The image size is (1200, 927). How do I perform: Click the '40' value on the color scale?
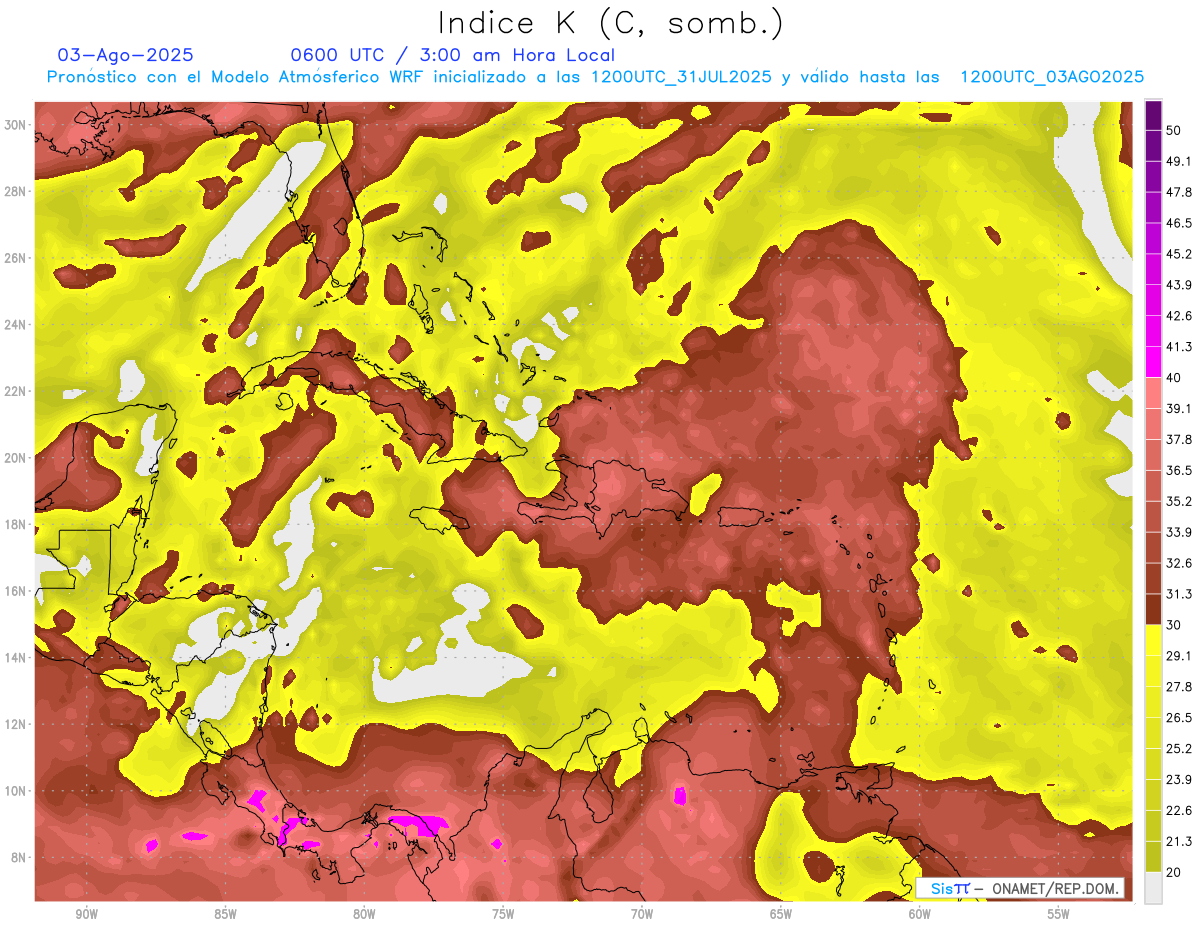point(1174,378)
